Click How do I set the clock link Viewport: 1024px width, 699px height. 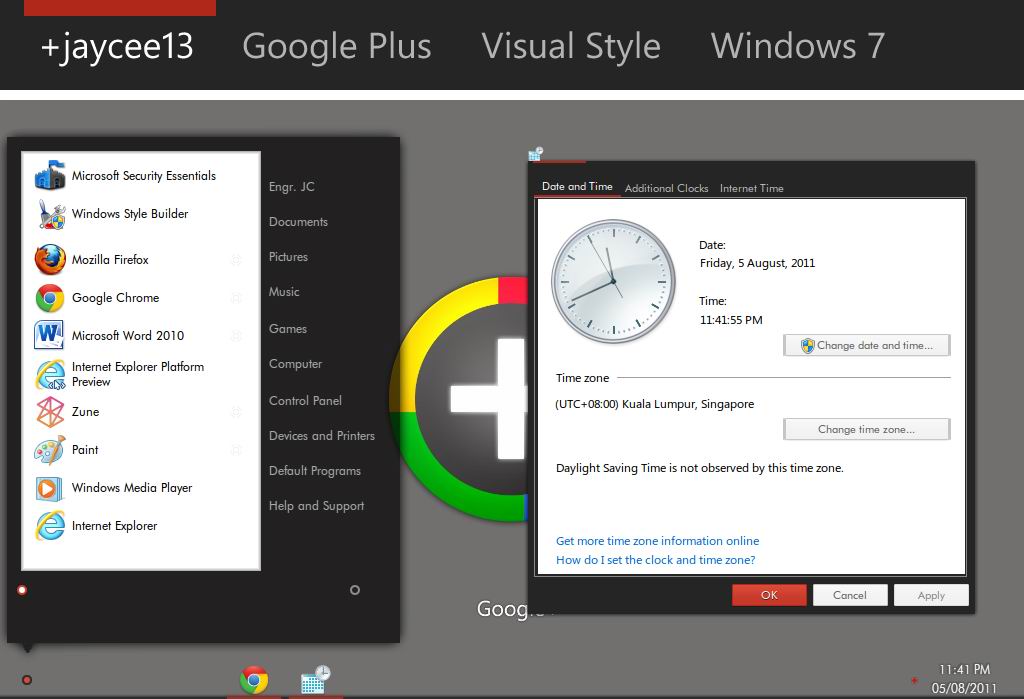point(656,560)
